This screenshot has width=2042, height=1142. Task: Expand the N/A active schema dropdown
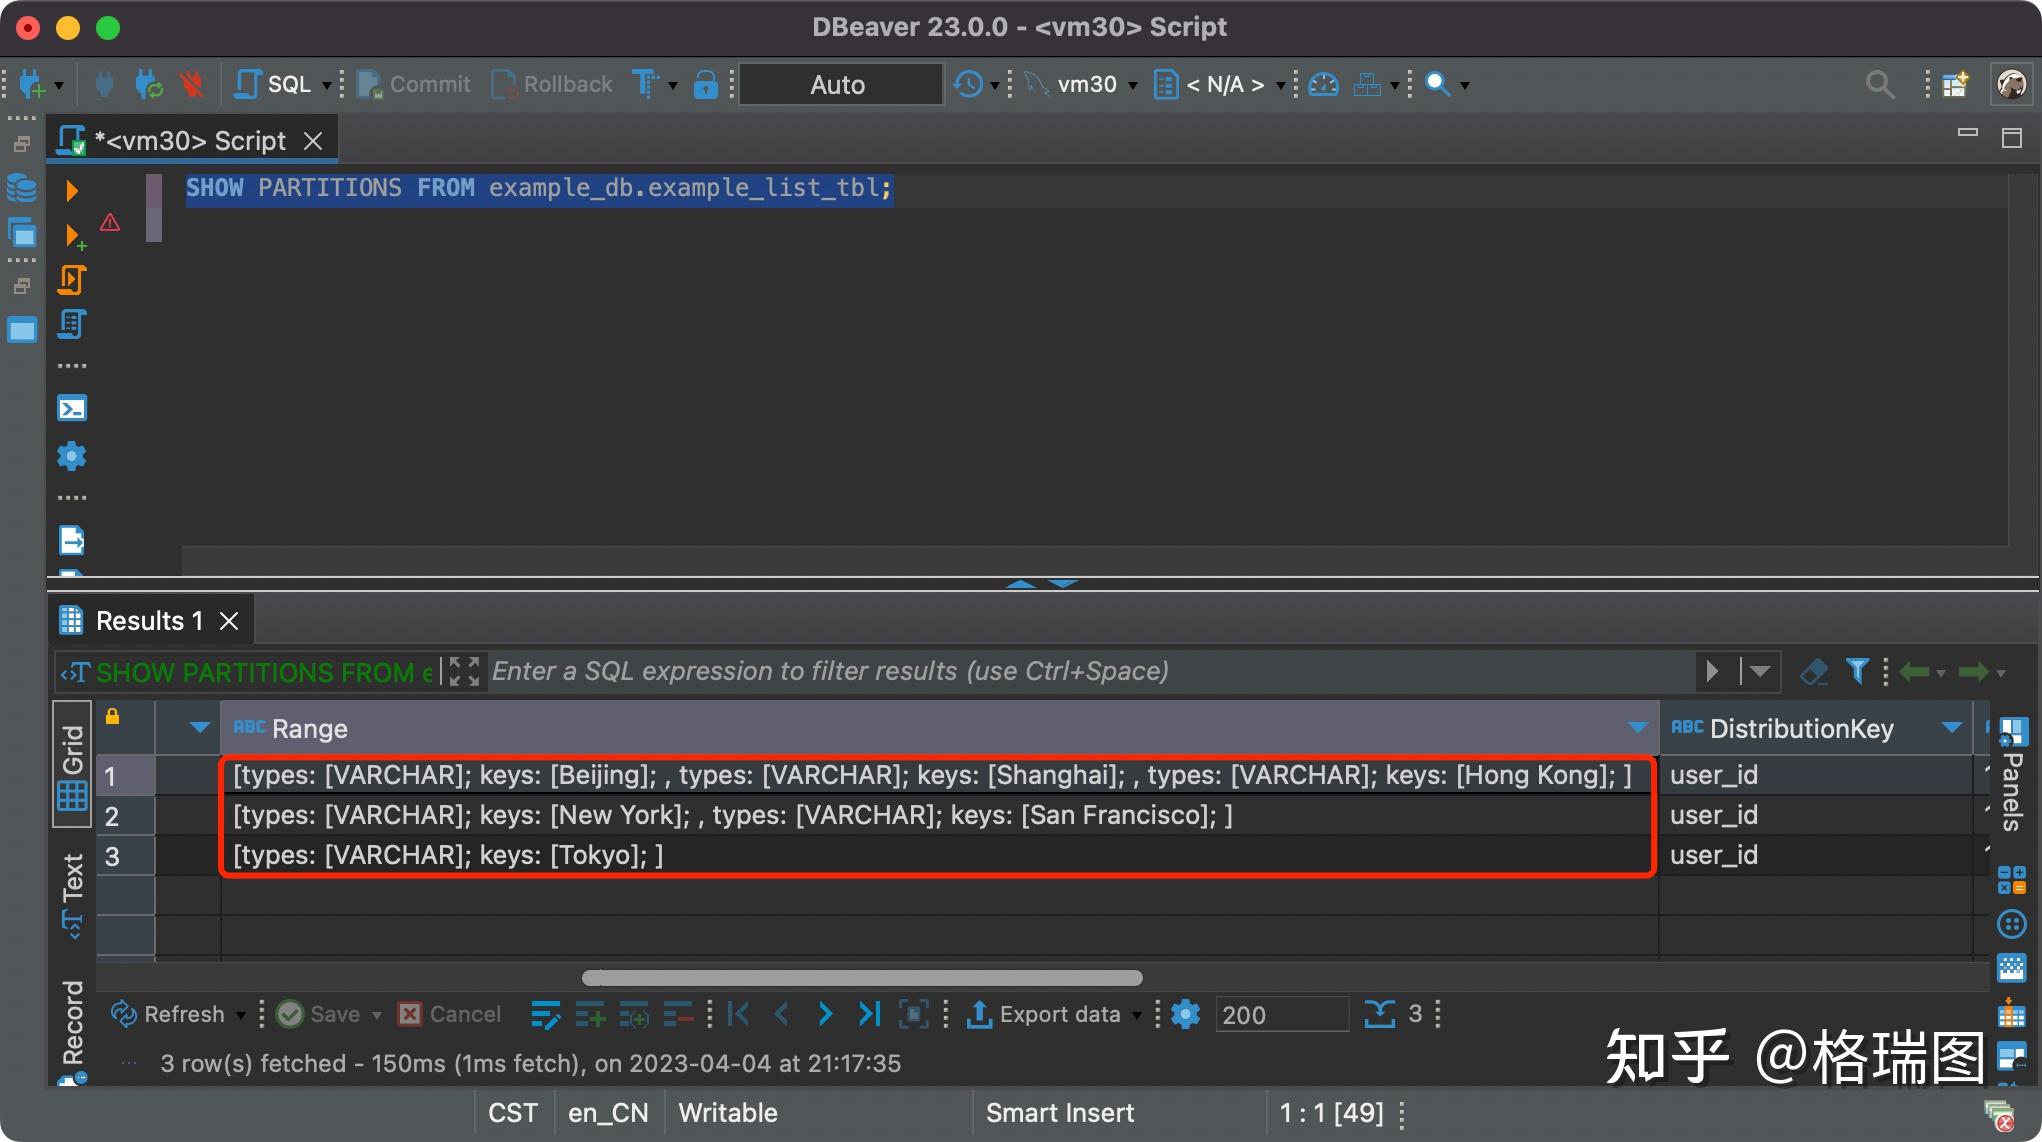tap(1226, 85)
